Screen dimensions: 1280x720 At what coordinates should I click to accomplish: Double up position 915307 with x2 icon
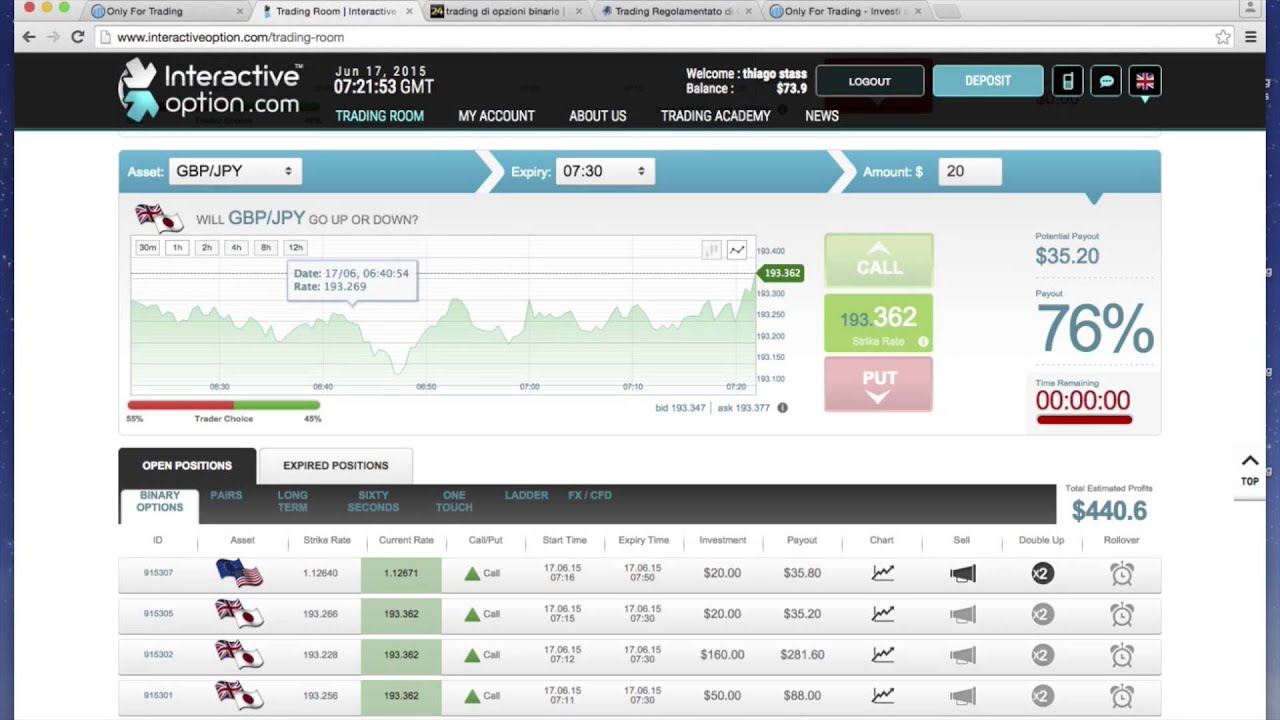click(1042, 573)
